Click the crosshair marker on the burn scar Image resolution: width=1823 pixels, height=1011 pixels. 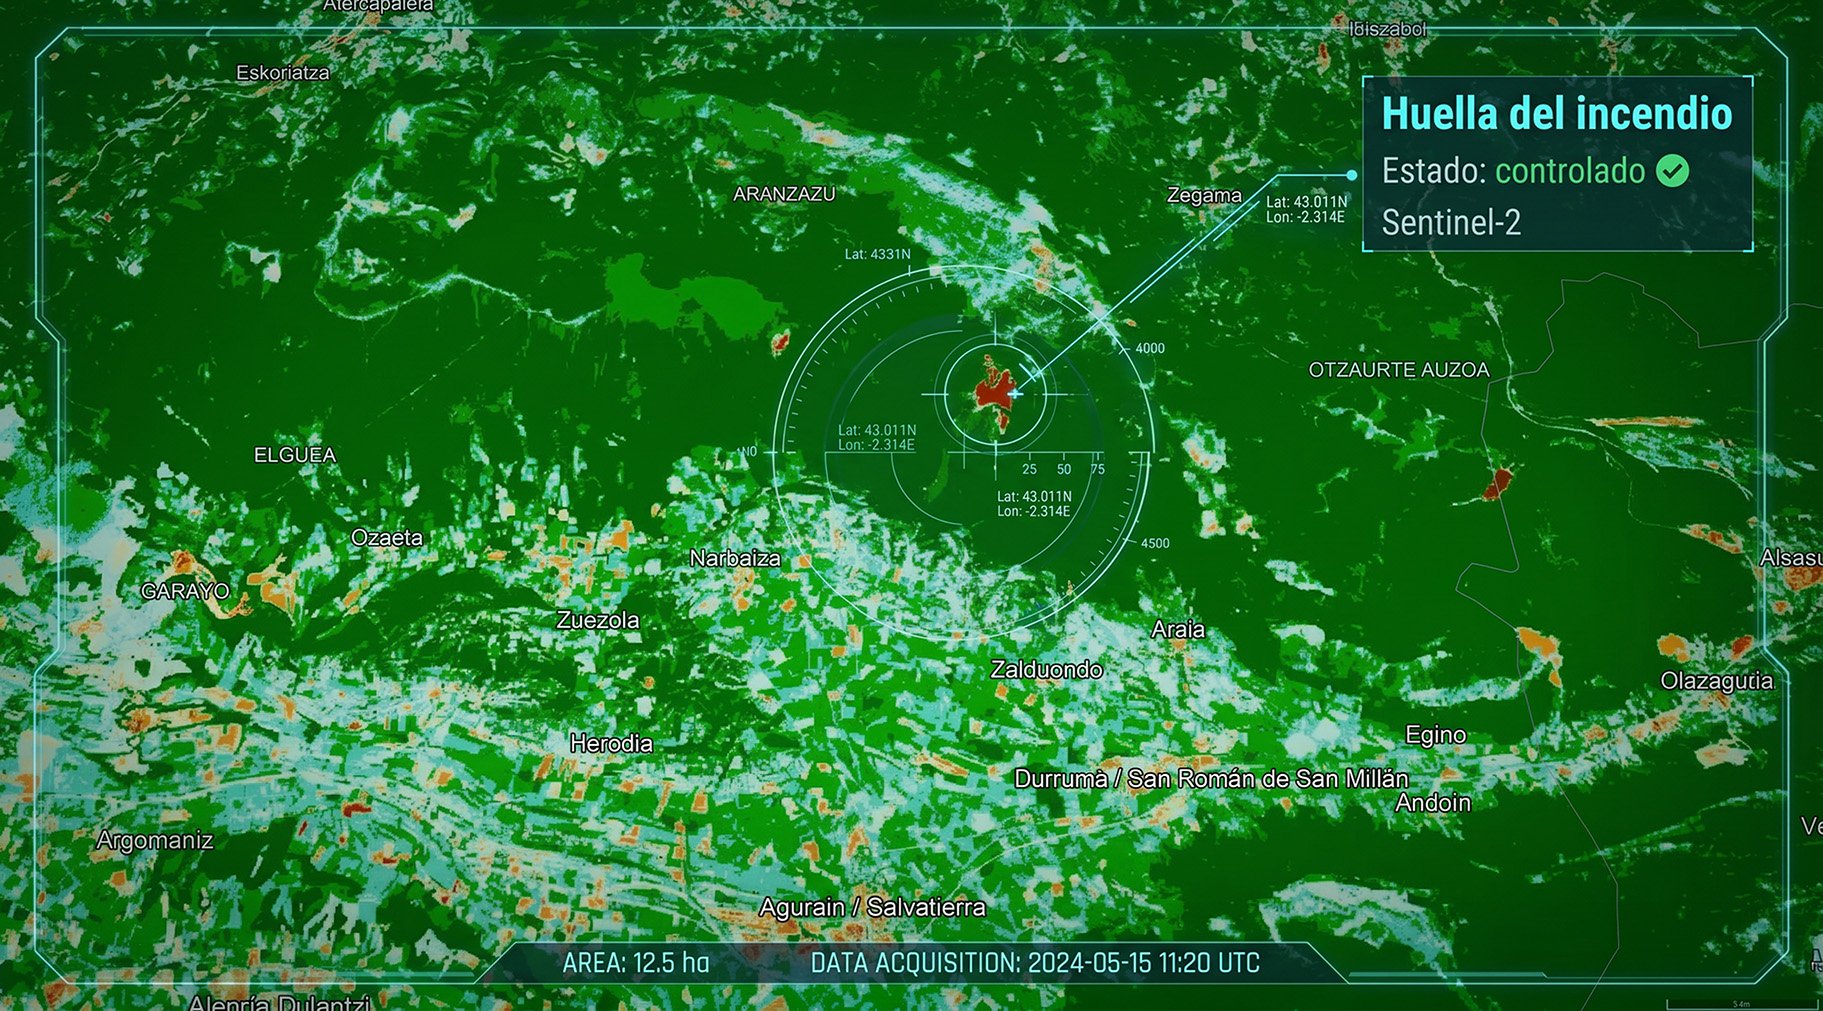pos(1015,394)
